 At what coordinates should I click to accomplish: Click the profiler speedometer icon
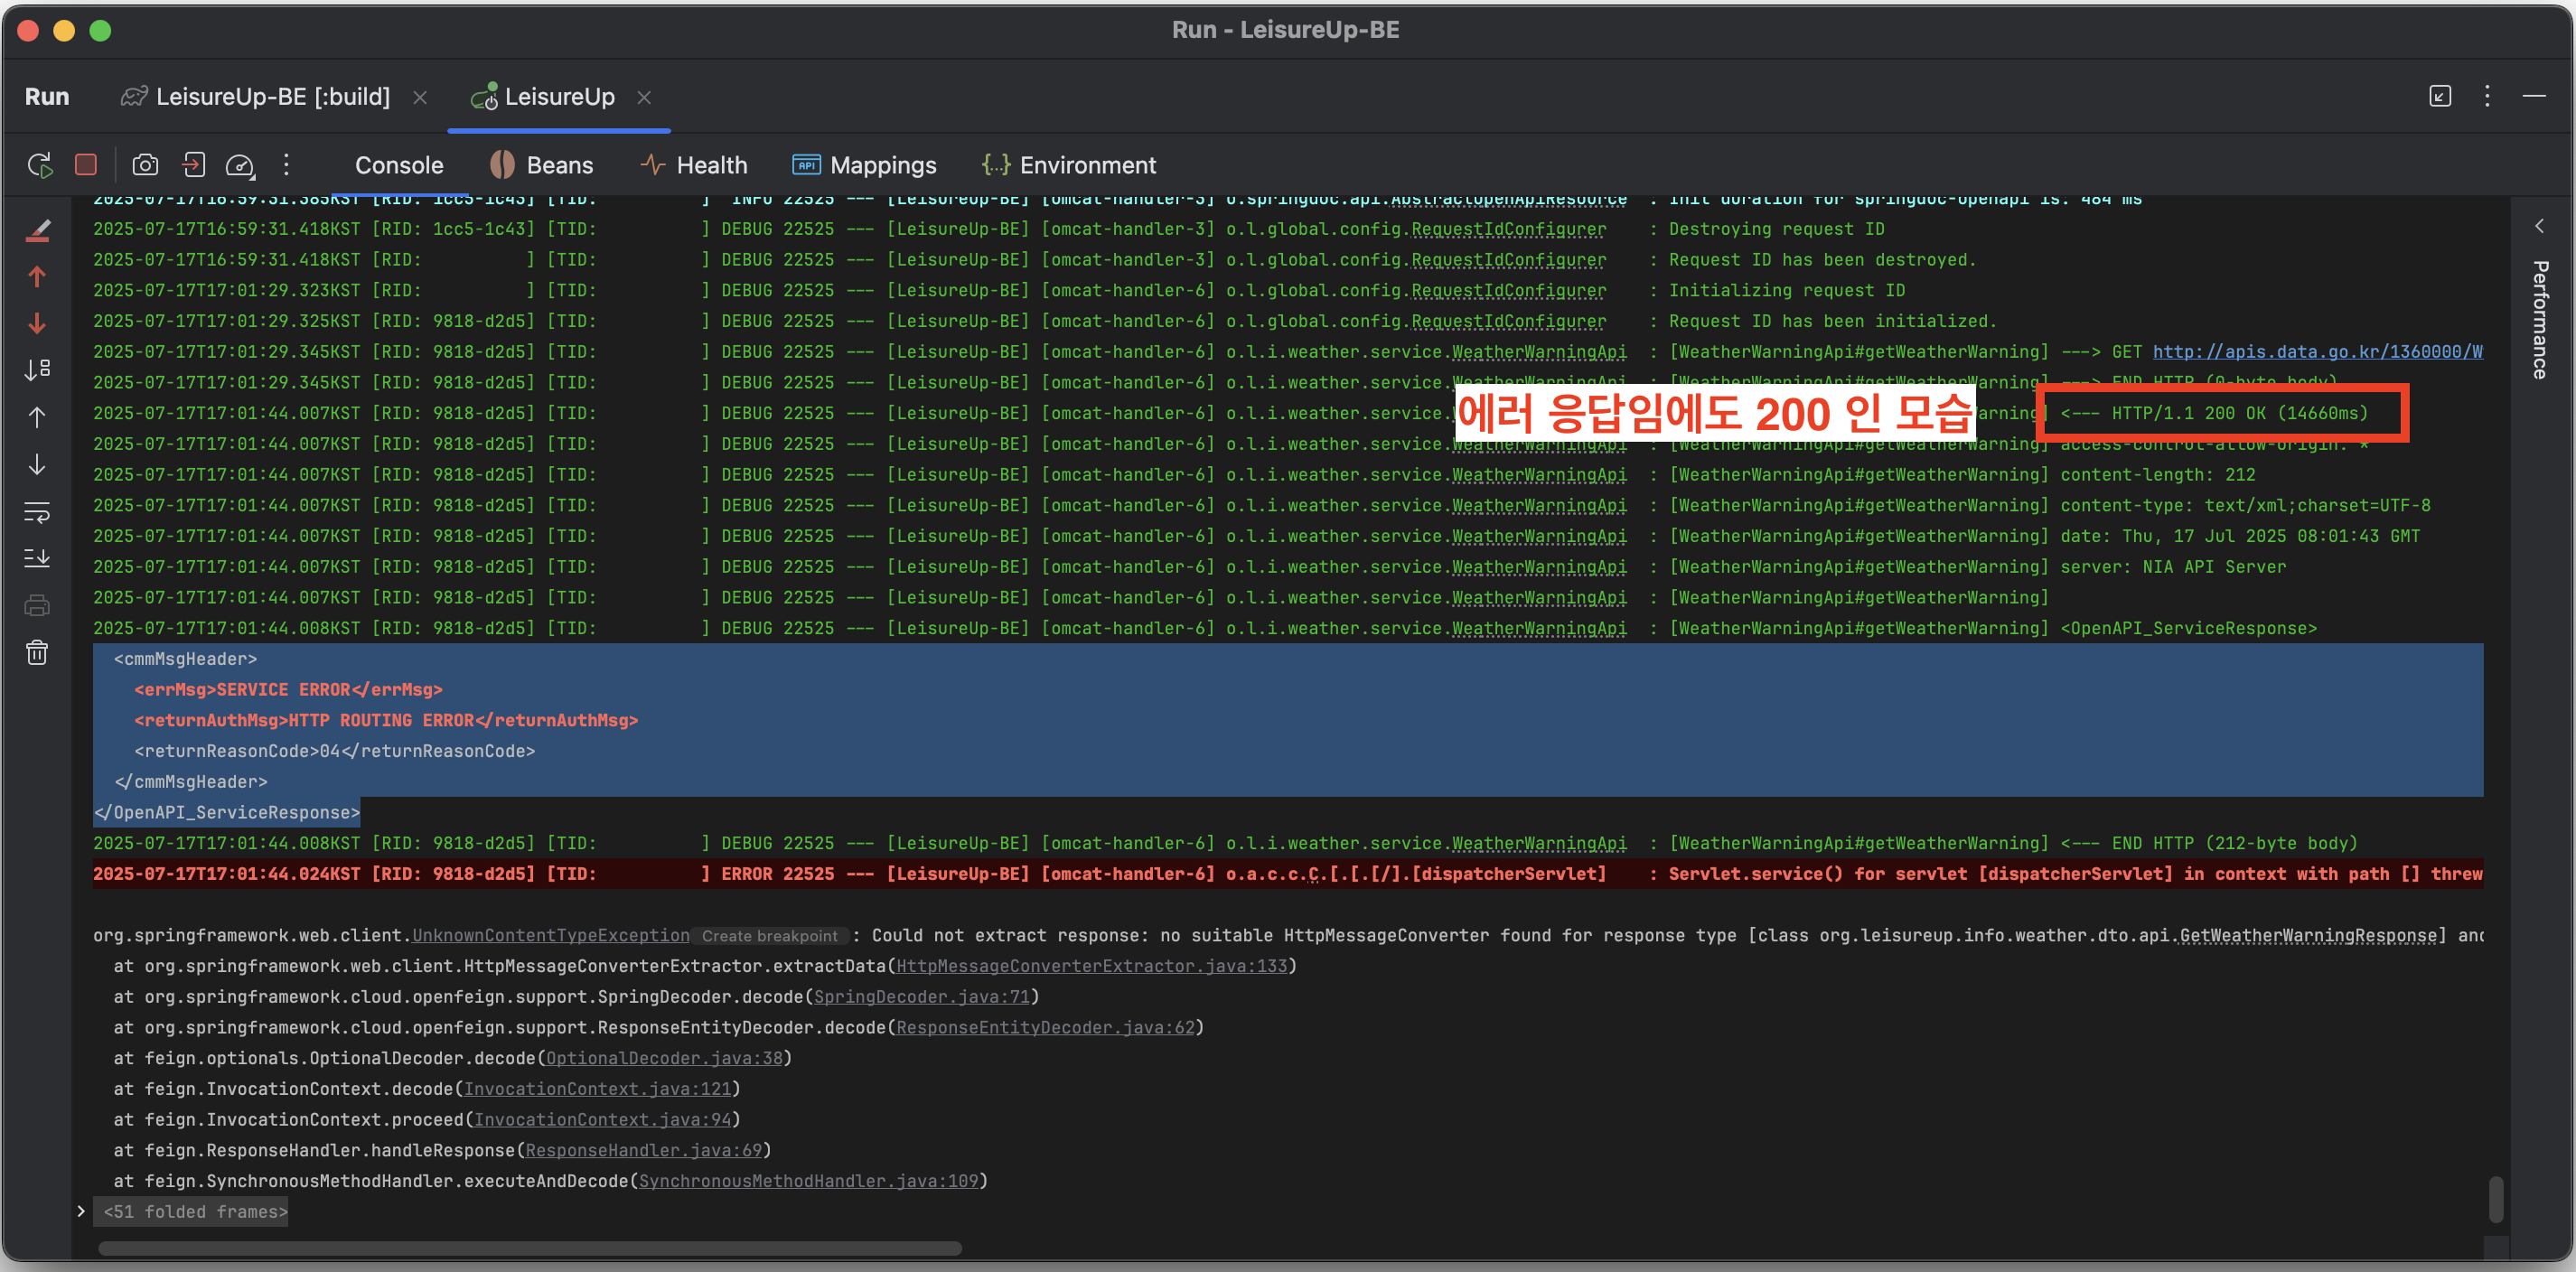(240, 165)
